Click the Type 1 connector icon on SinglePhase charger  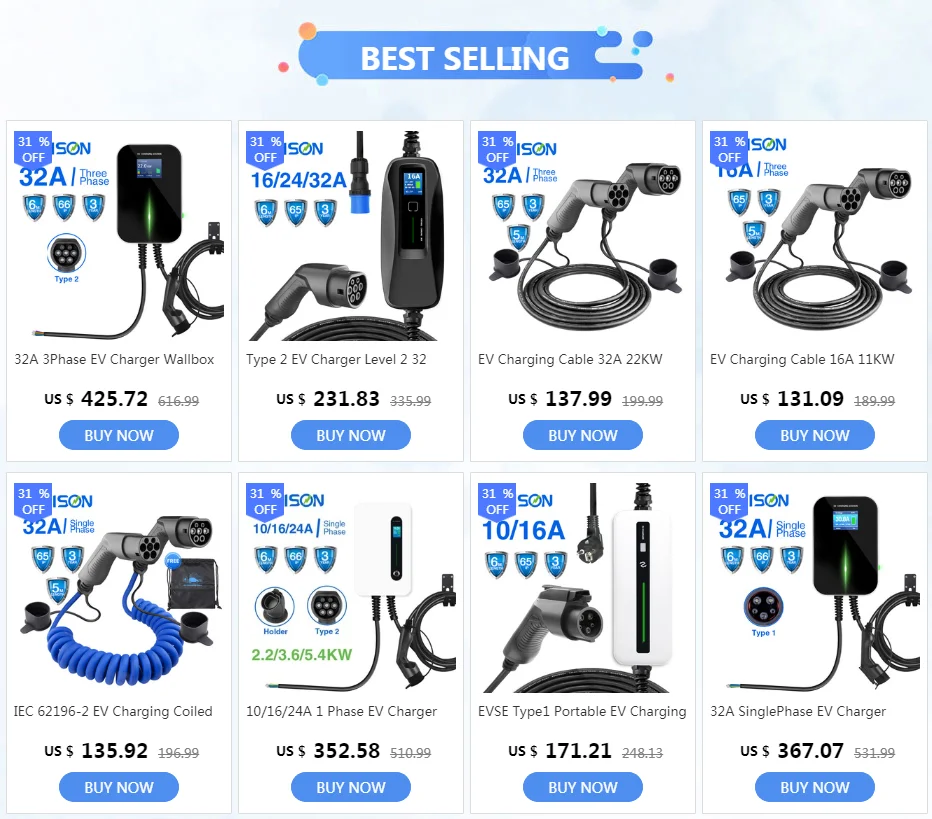(763, 612)
